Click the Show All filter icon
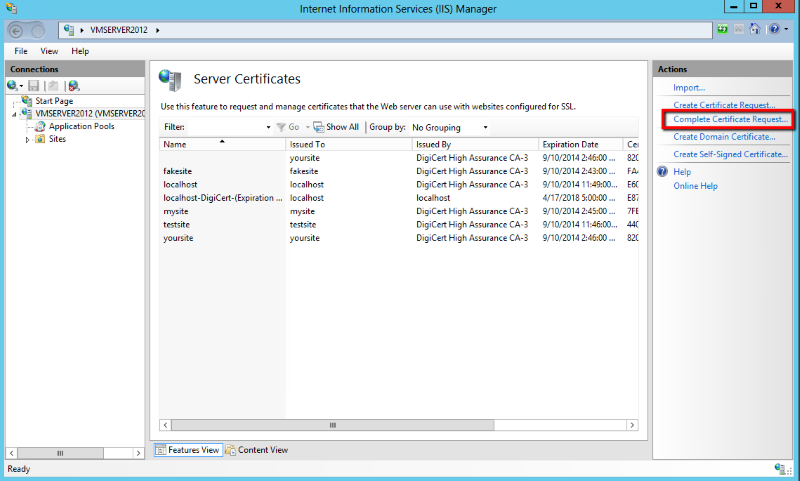Screen dimensions: 800x481 [319, 127]
